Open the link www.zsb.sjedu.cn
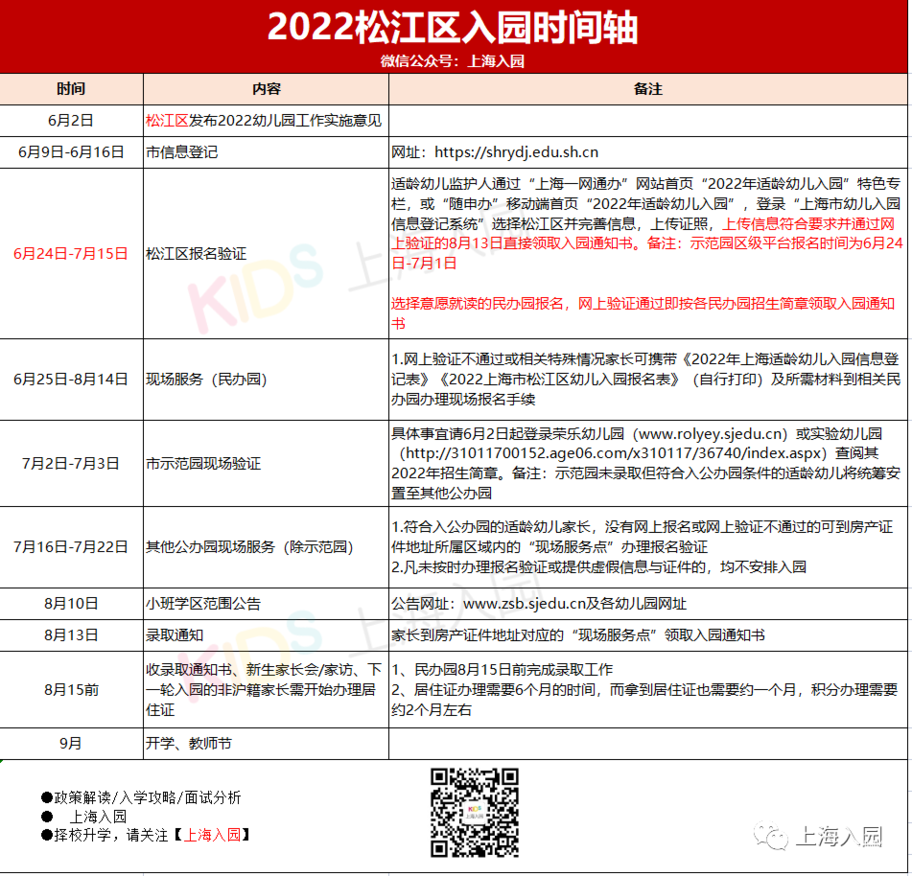This screenshot has width=912, height=876. pos(524,603)
